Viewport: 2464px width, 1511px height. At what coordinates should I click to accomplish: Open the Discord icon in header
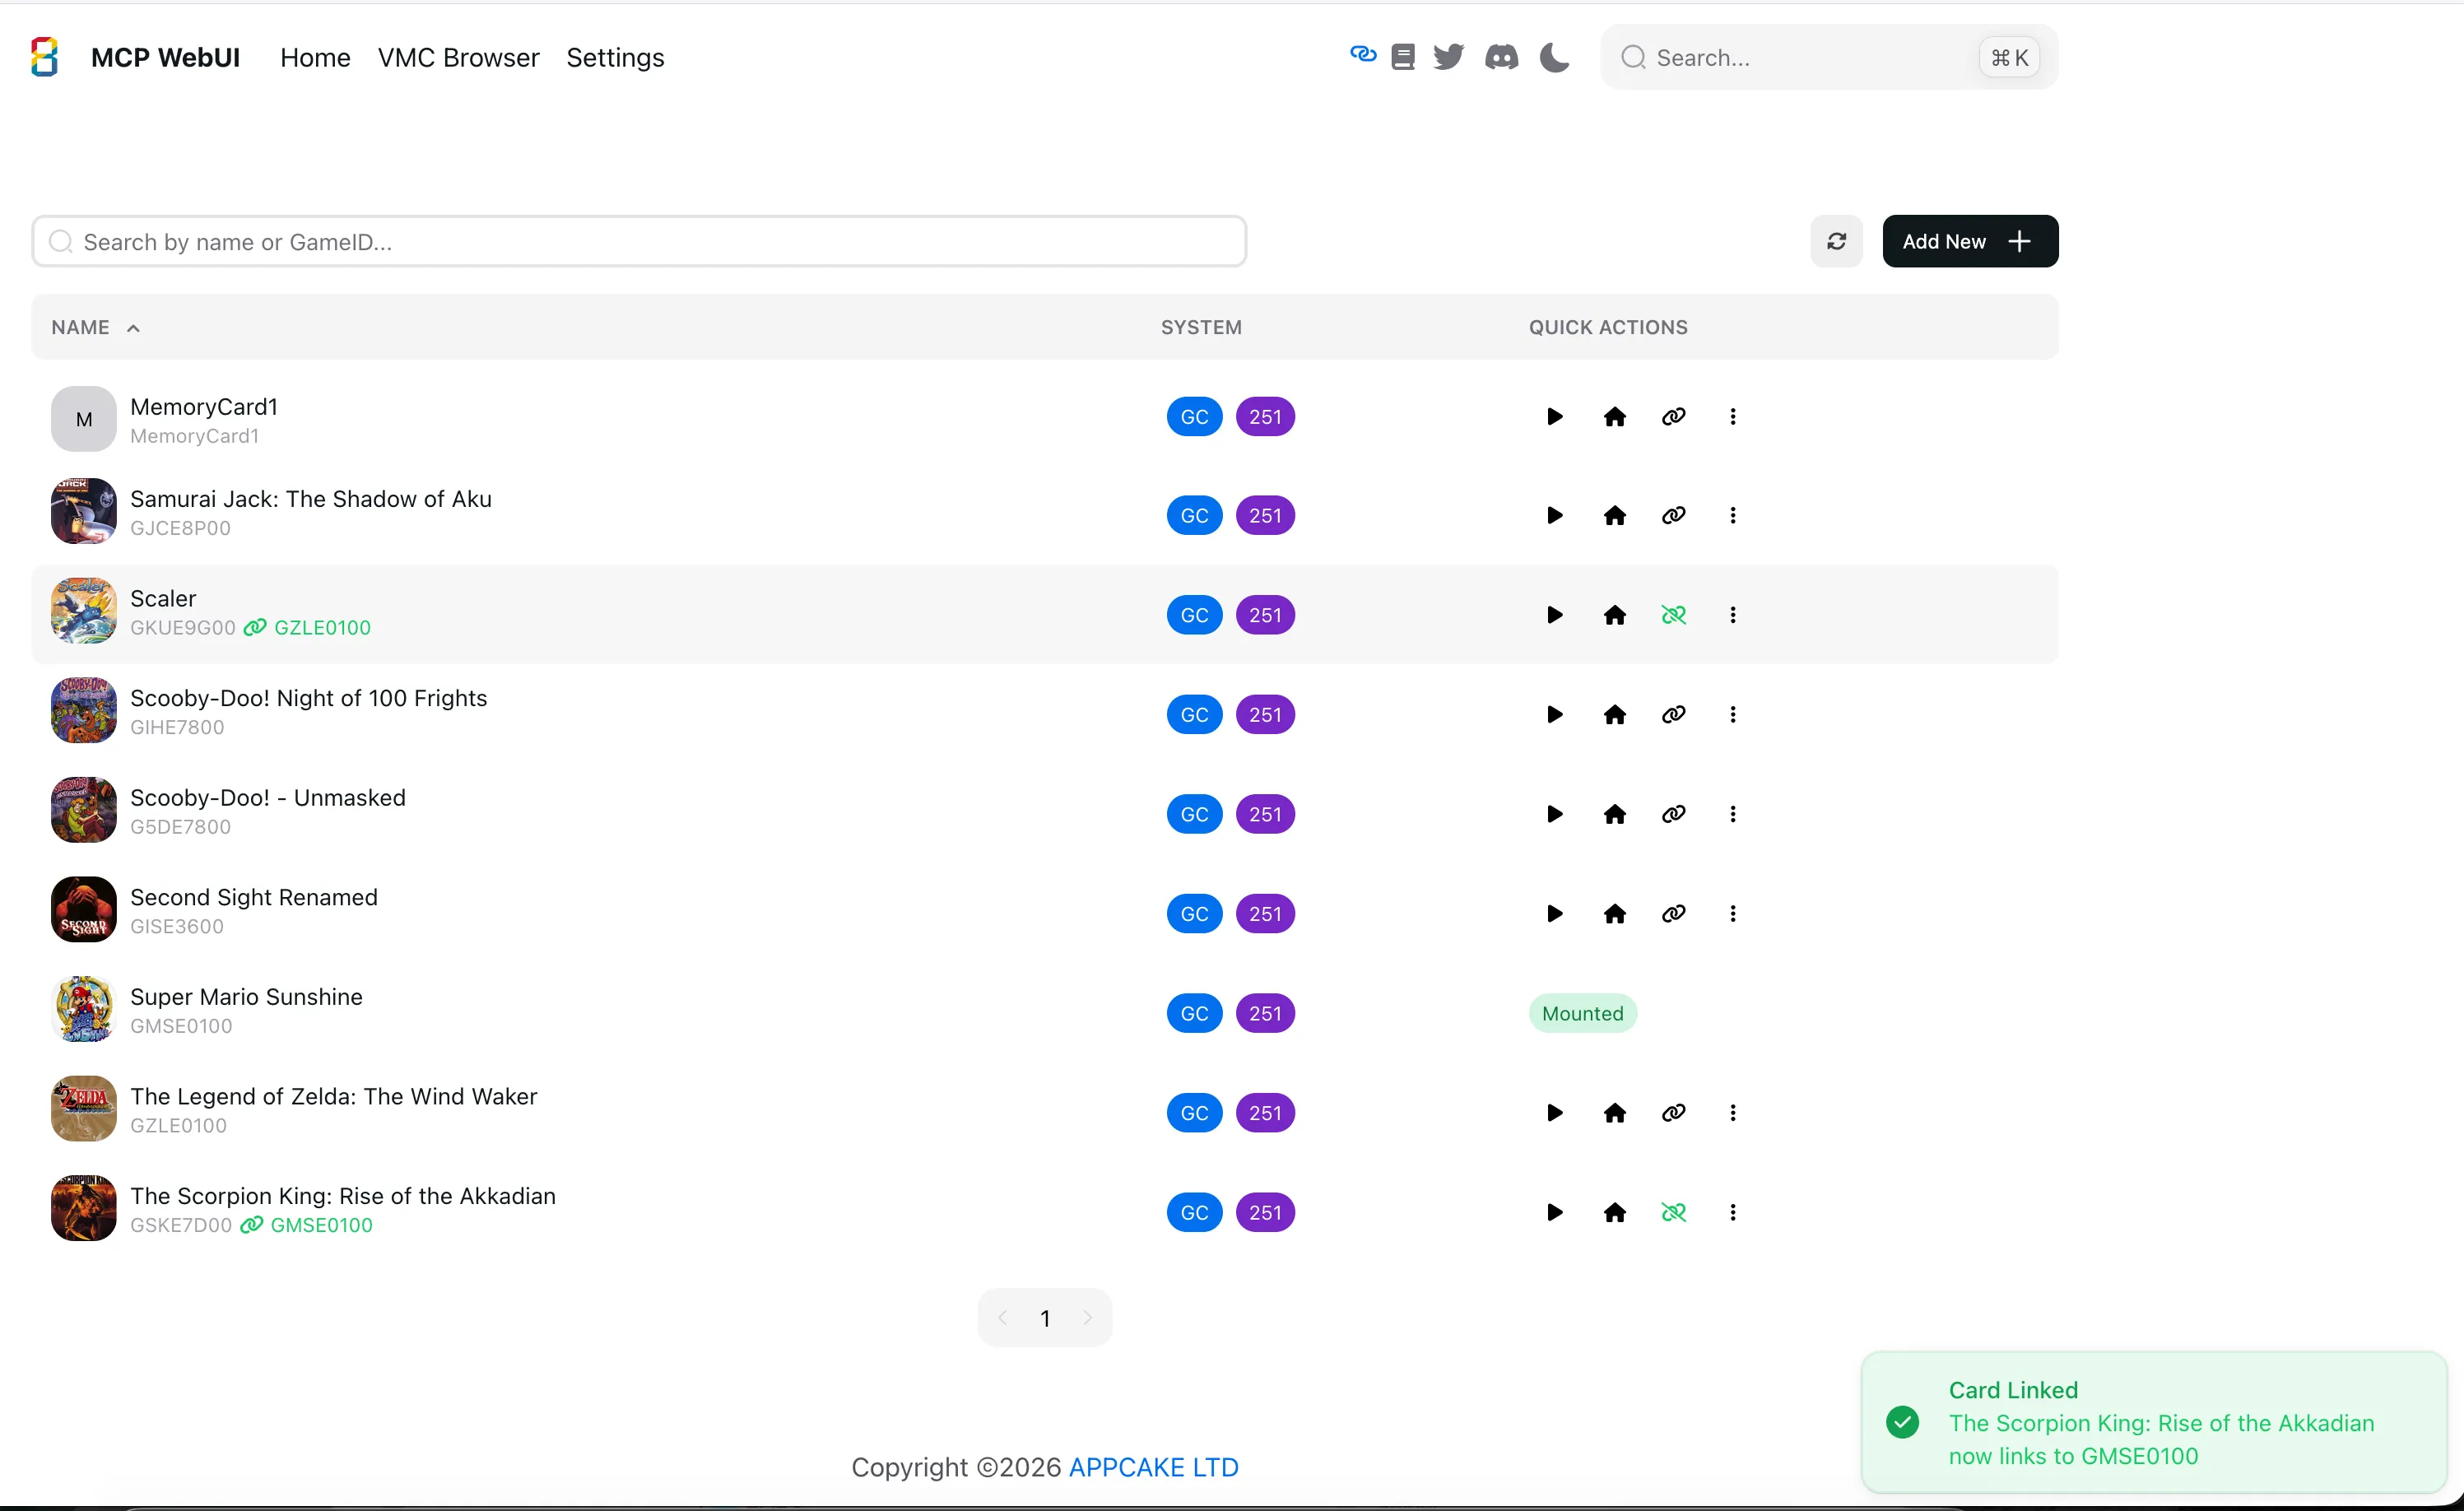1501,57
